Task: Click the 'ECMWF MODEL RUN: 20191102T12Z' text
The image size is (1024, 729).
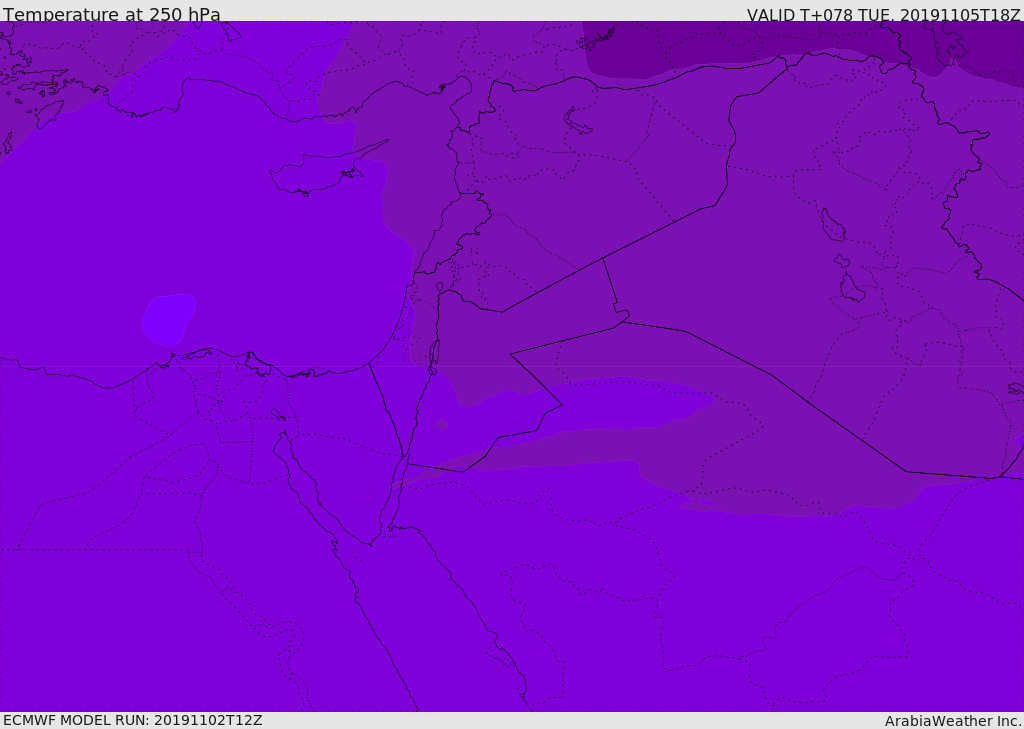Action: [133, 720]
